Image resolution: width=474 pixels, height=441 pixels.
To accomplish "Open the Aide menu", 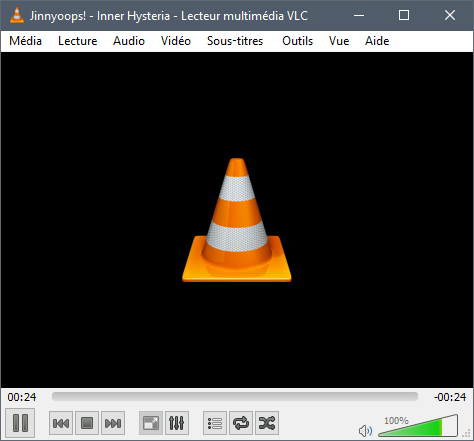I will (377, 41).
